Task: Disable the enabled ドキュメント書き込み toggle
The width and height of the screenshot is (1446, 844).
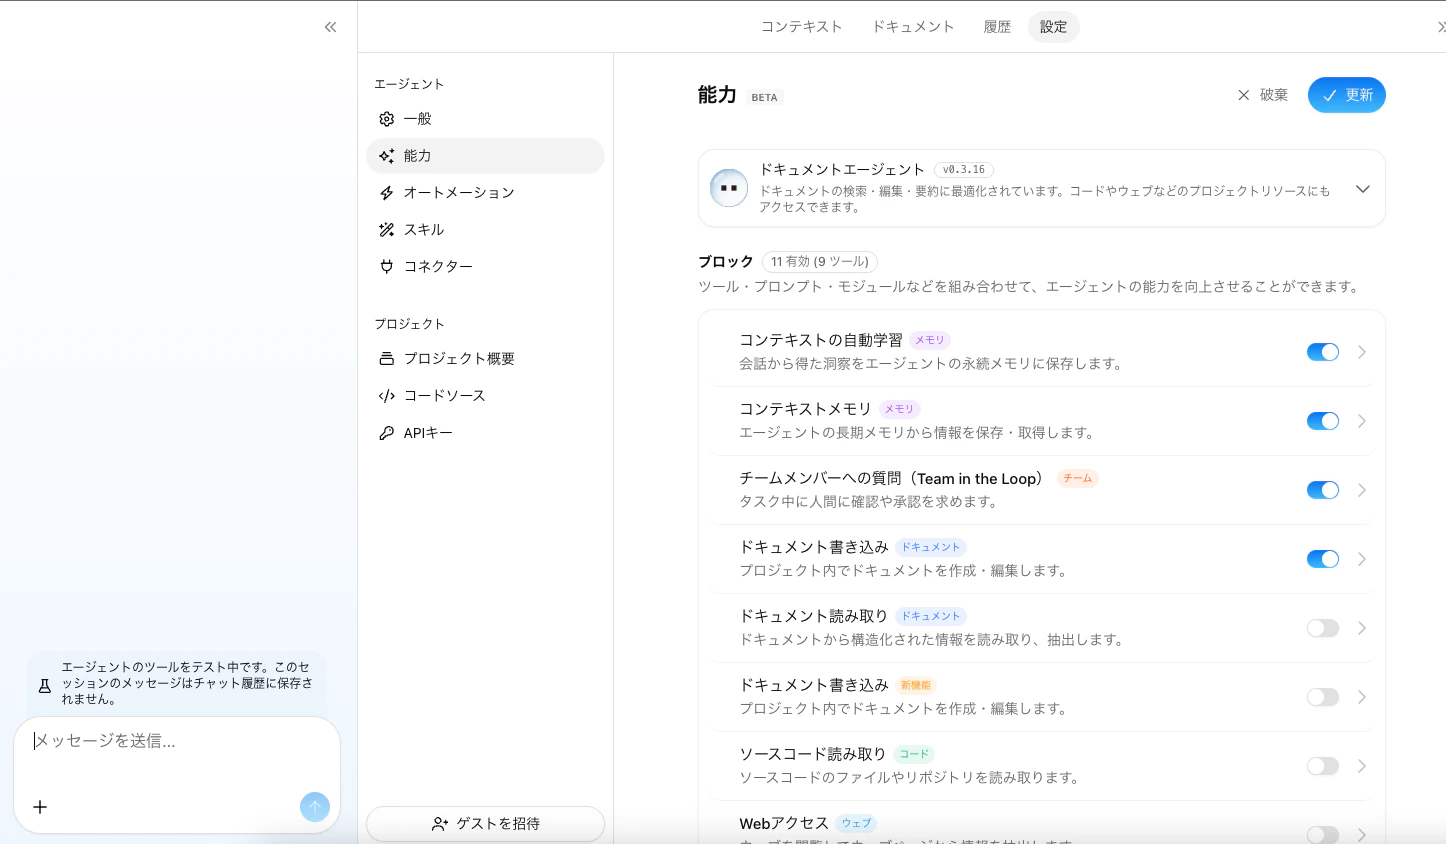Action: pyautogui.click(x=1323, y=559)
